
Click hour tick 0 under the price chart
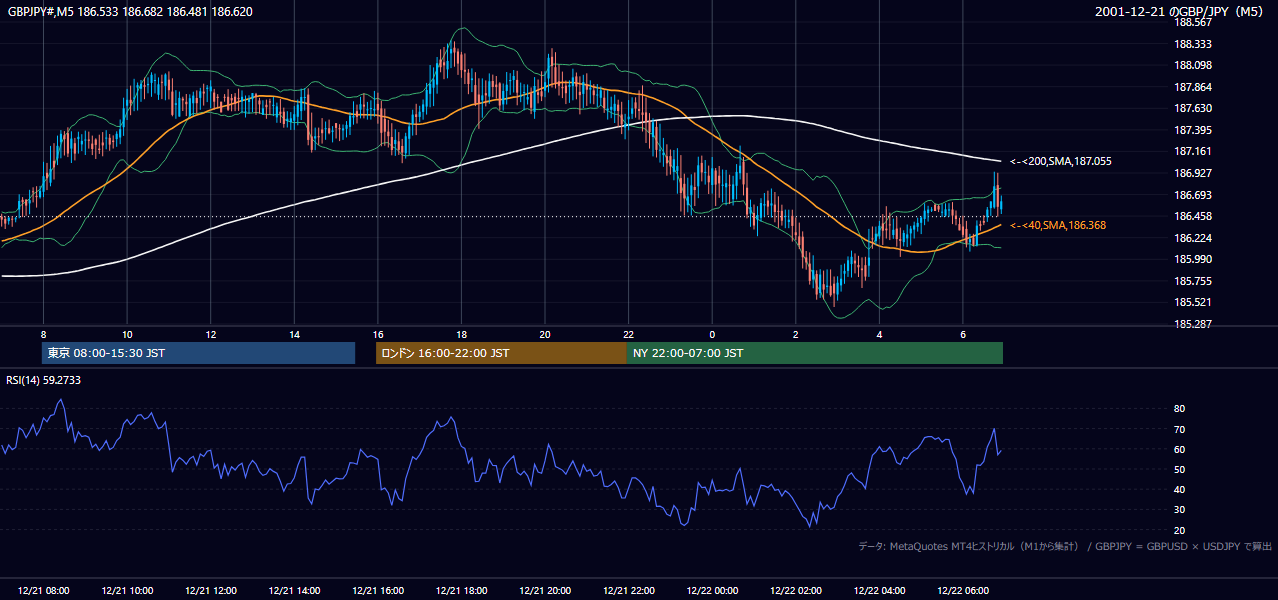(712, 333)
